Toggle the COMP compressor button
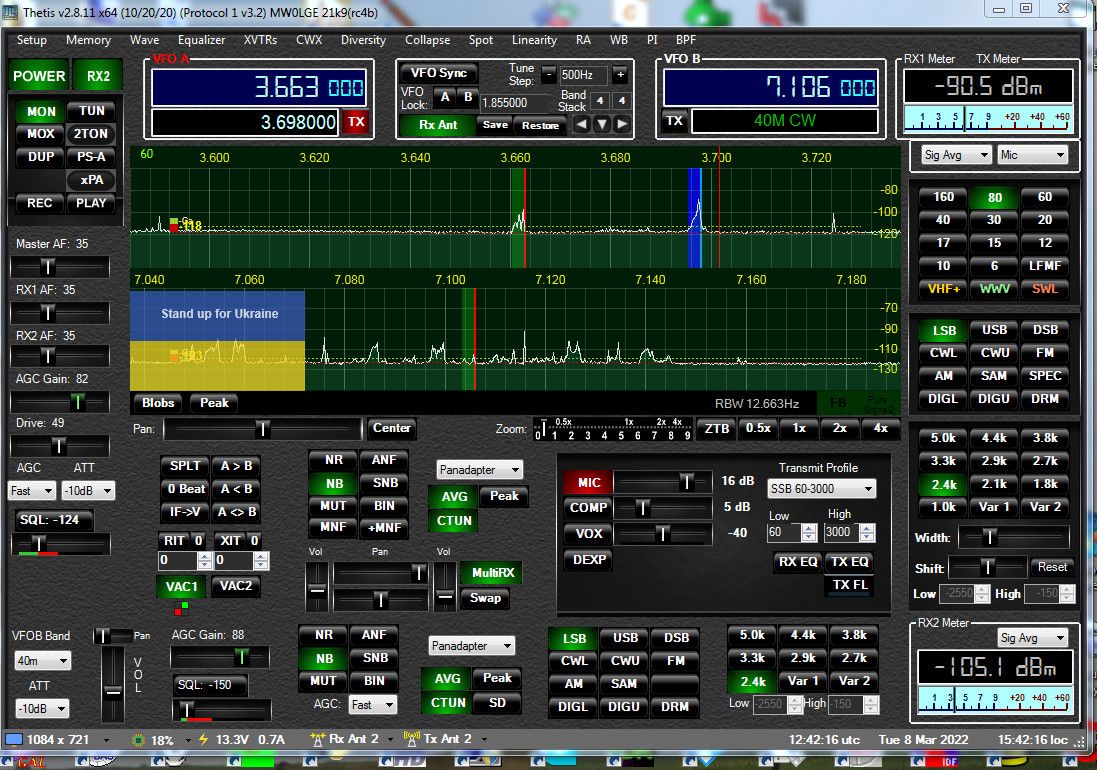Screen dimensions: 1097x770 pyautogui.click(x=588, y=508)
